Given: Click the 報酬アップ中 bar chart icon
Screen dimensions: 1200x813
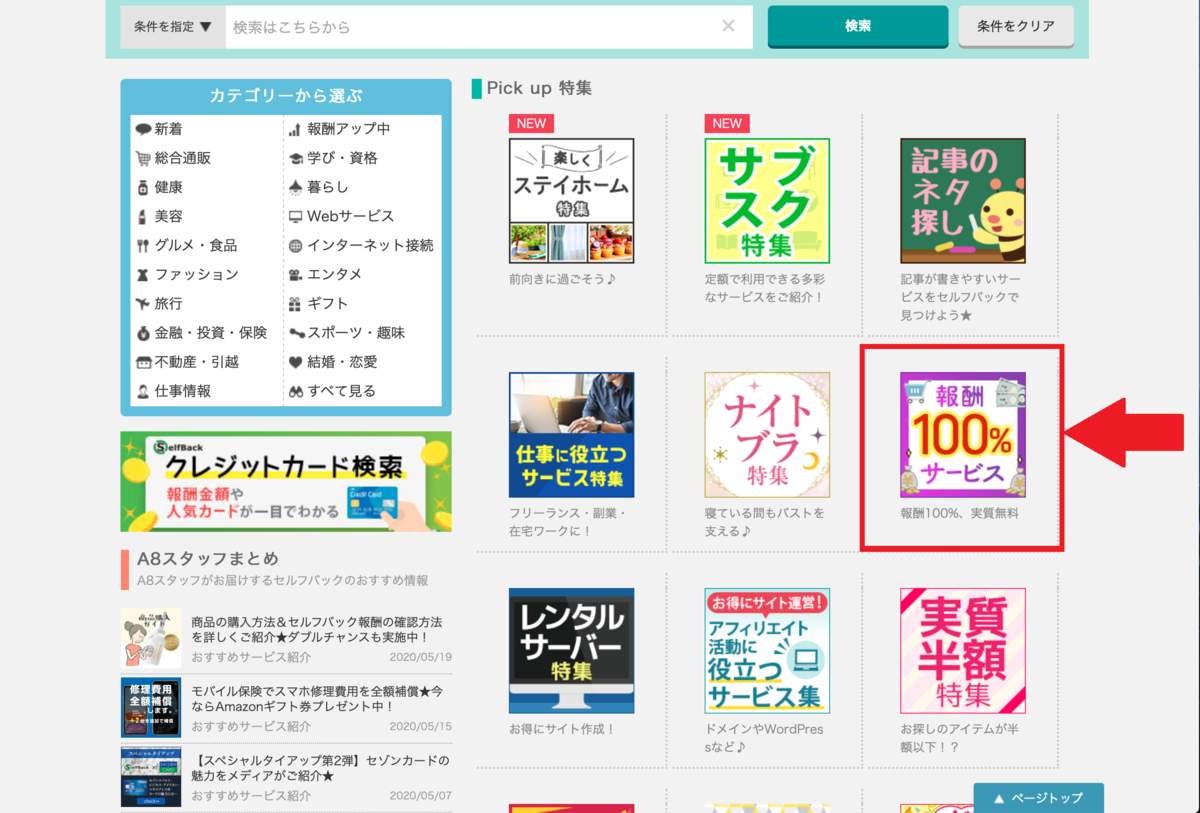Looking at the screenshot, I should click(x=295, y=129).
